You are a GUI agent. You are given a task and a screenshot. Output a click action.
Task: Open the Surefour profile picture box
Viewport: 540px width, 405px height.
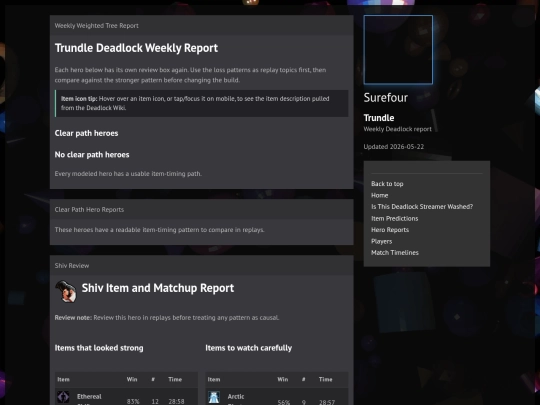pyautogui.click(x=398, y=50)
